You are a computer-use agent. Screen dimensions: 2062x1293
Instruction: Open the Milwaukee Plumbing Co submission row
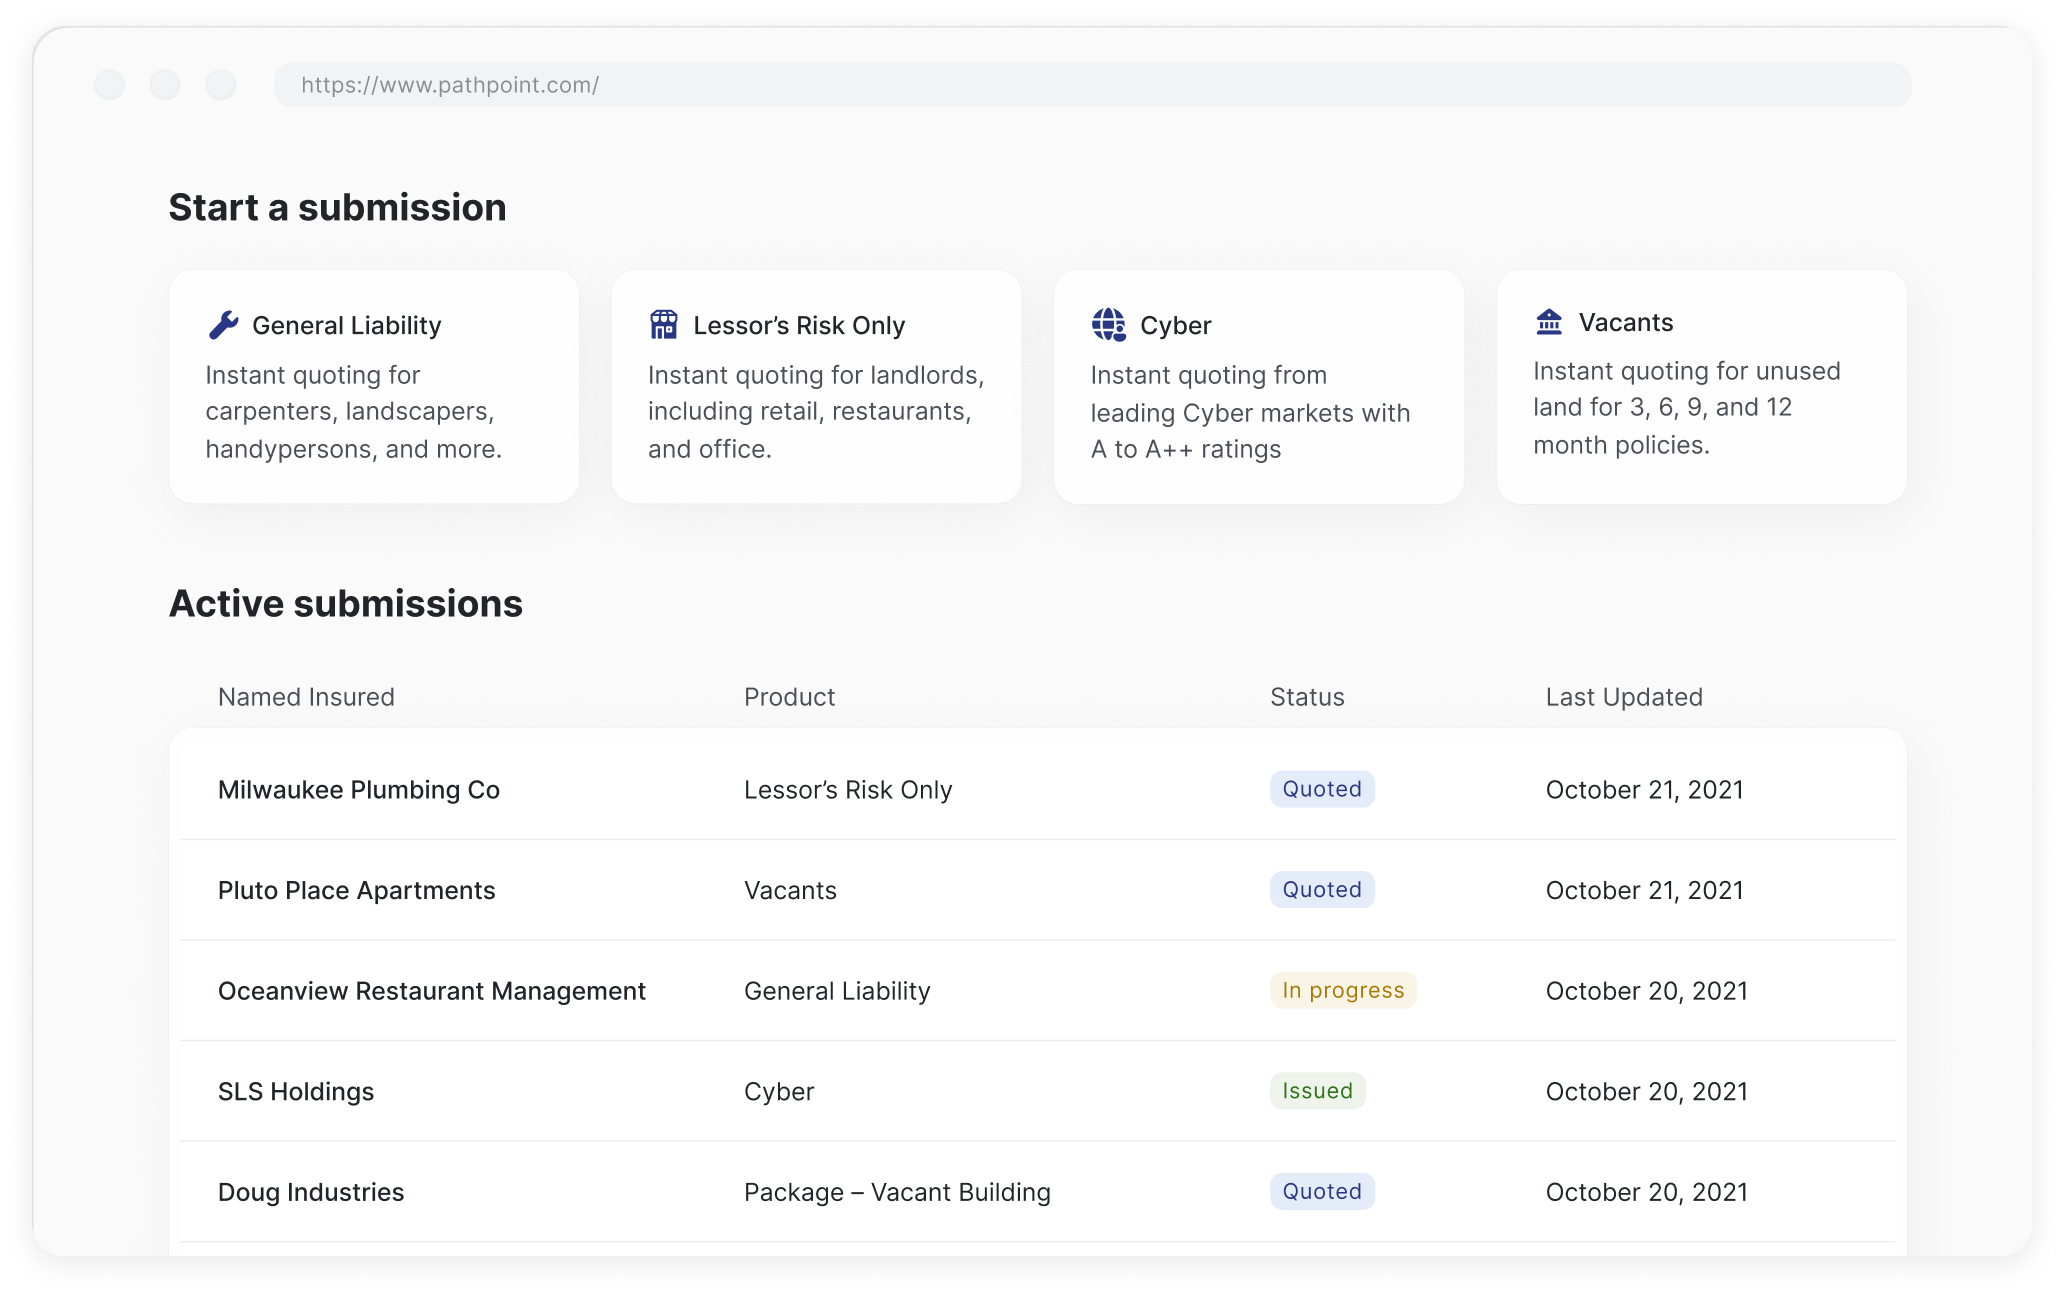359,789
